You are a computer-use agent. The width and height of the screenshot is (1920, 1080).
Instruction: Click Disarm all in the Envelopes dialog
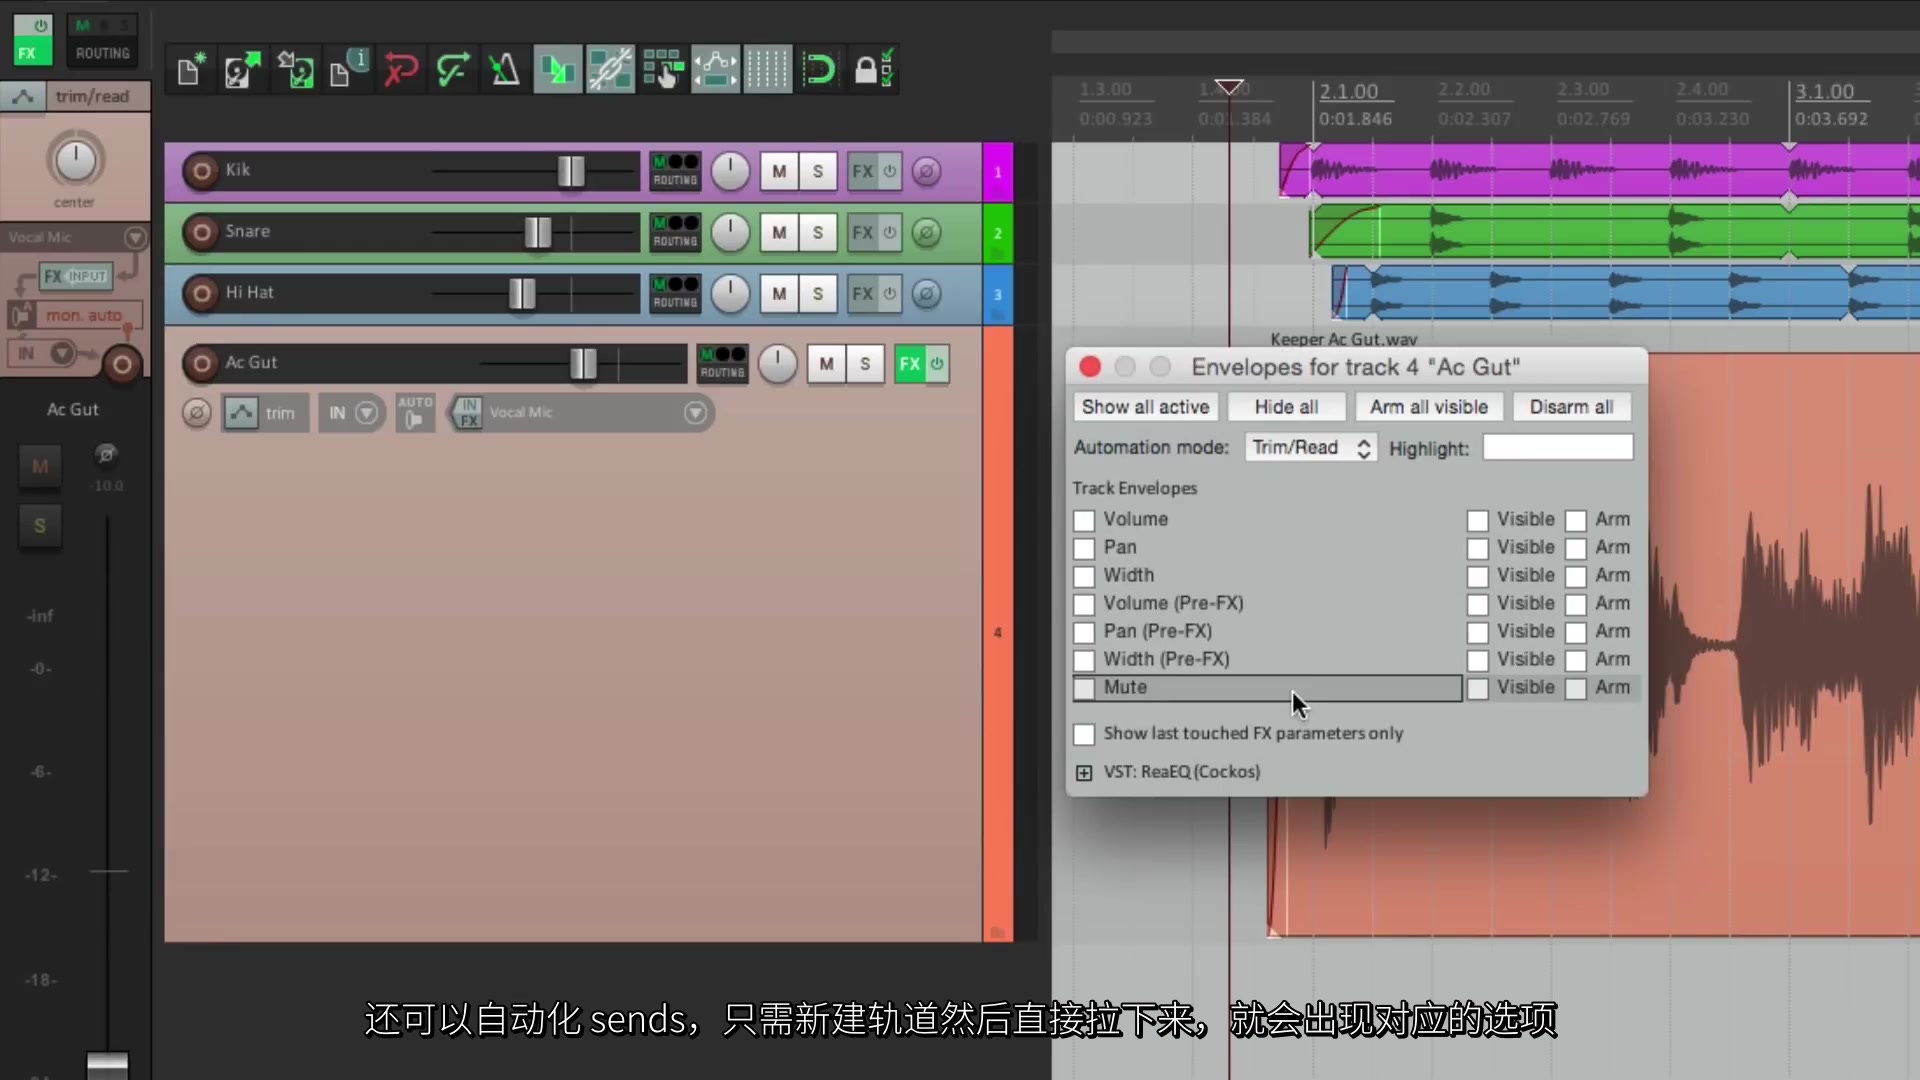point(1572,406)
